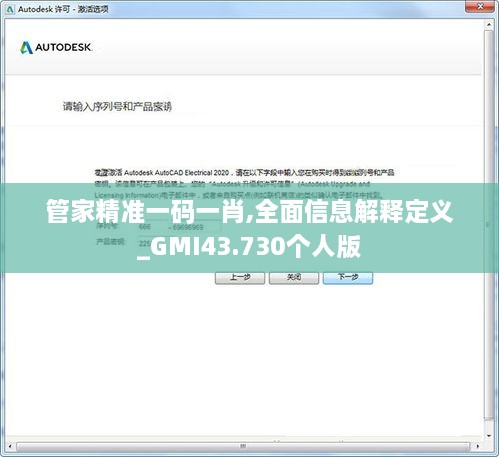The height and width of the screenshot is (457, 499).
Task: Click the 关闭 button
Action: [294, 277]
